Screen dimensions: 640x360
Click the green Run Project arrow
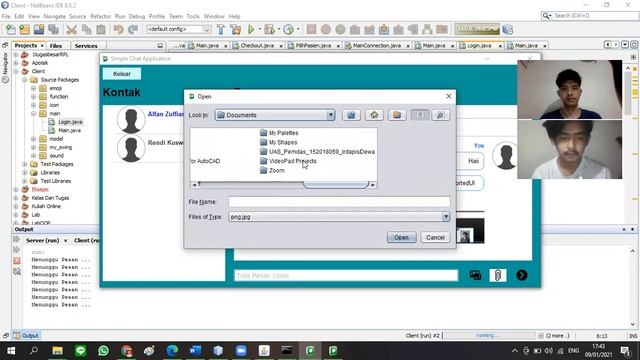click(x=251, y=29)
